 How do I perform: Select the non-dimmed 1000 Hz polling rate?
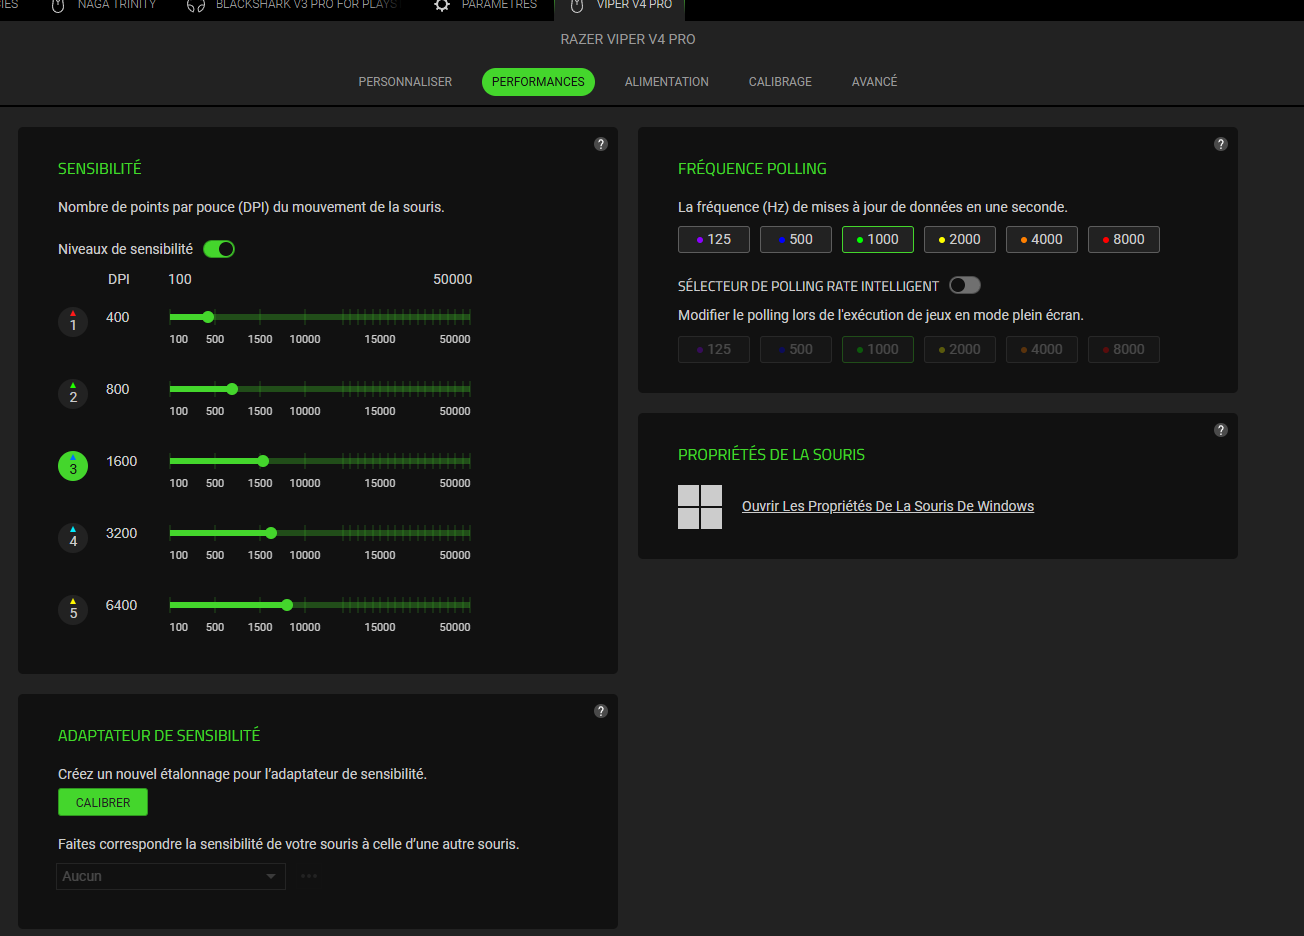(x=878, y=239)
